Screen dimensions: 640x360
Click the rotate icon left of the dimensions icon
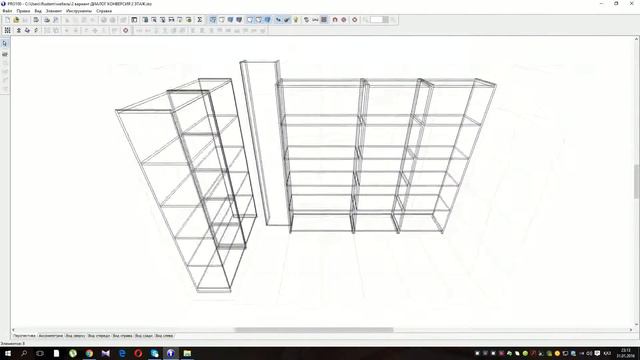click(x=306, y=20)
